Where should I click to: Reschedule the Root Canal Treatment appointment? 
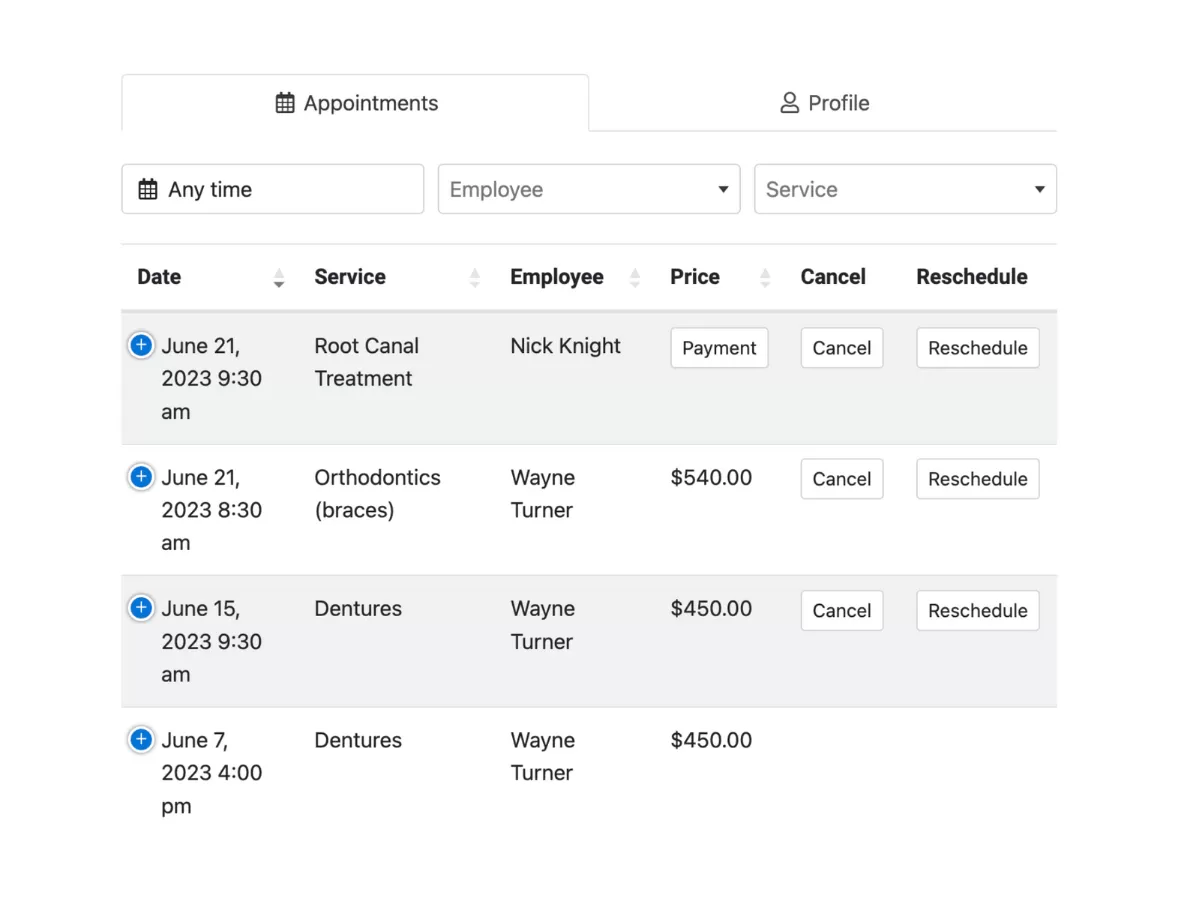click(977, 348)
